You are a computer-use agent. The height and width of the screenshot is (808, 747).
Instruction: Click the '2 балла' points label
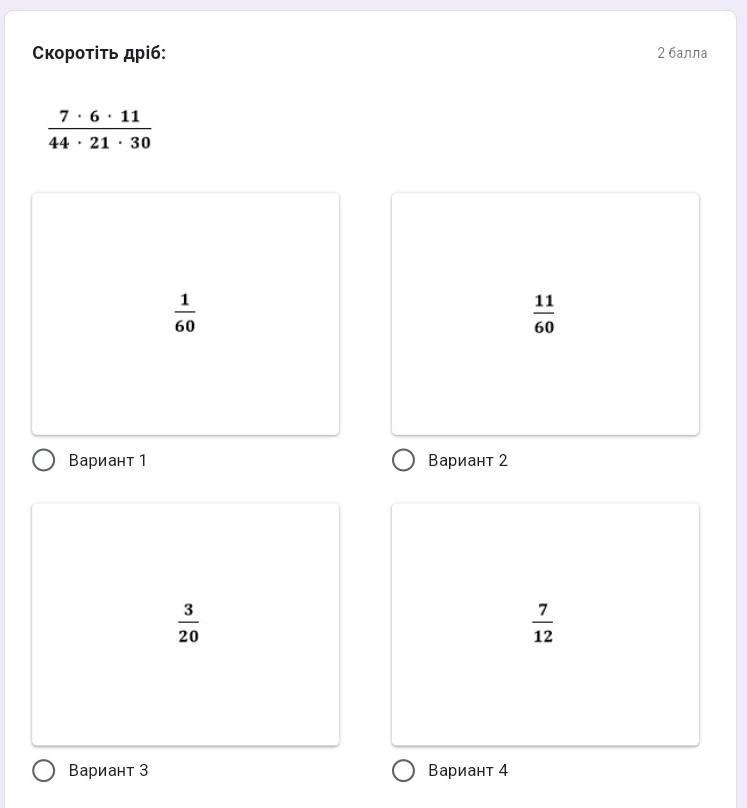(682, 53)
